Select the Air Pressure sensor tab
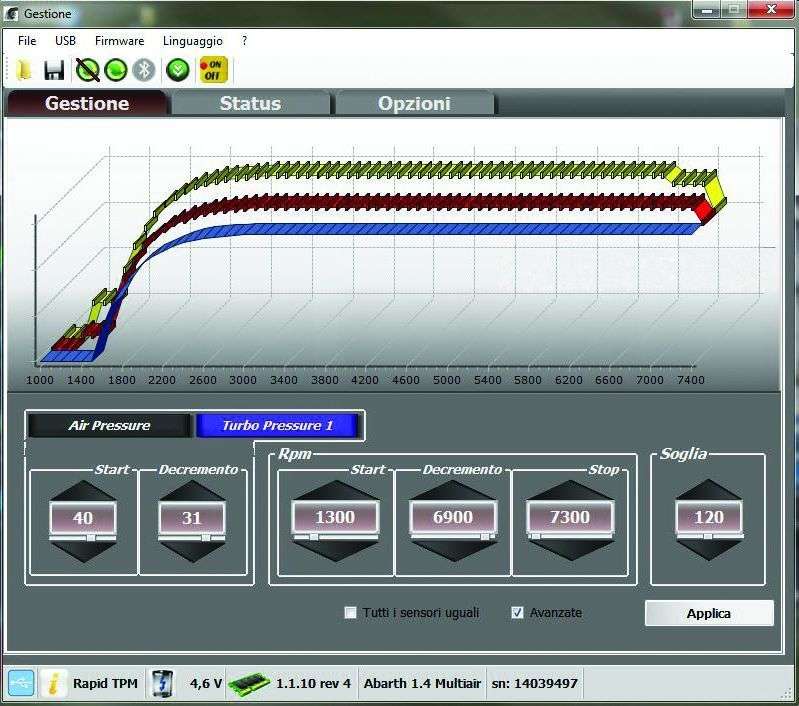799x706 pixels. coord(109,426)
